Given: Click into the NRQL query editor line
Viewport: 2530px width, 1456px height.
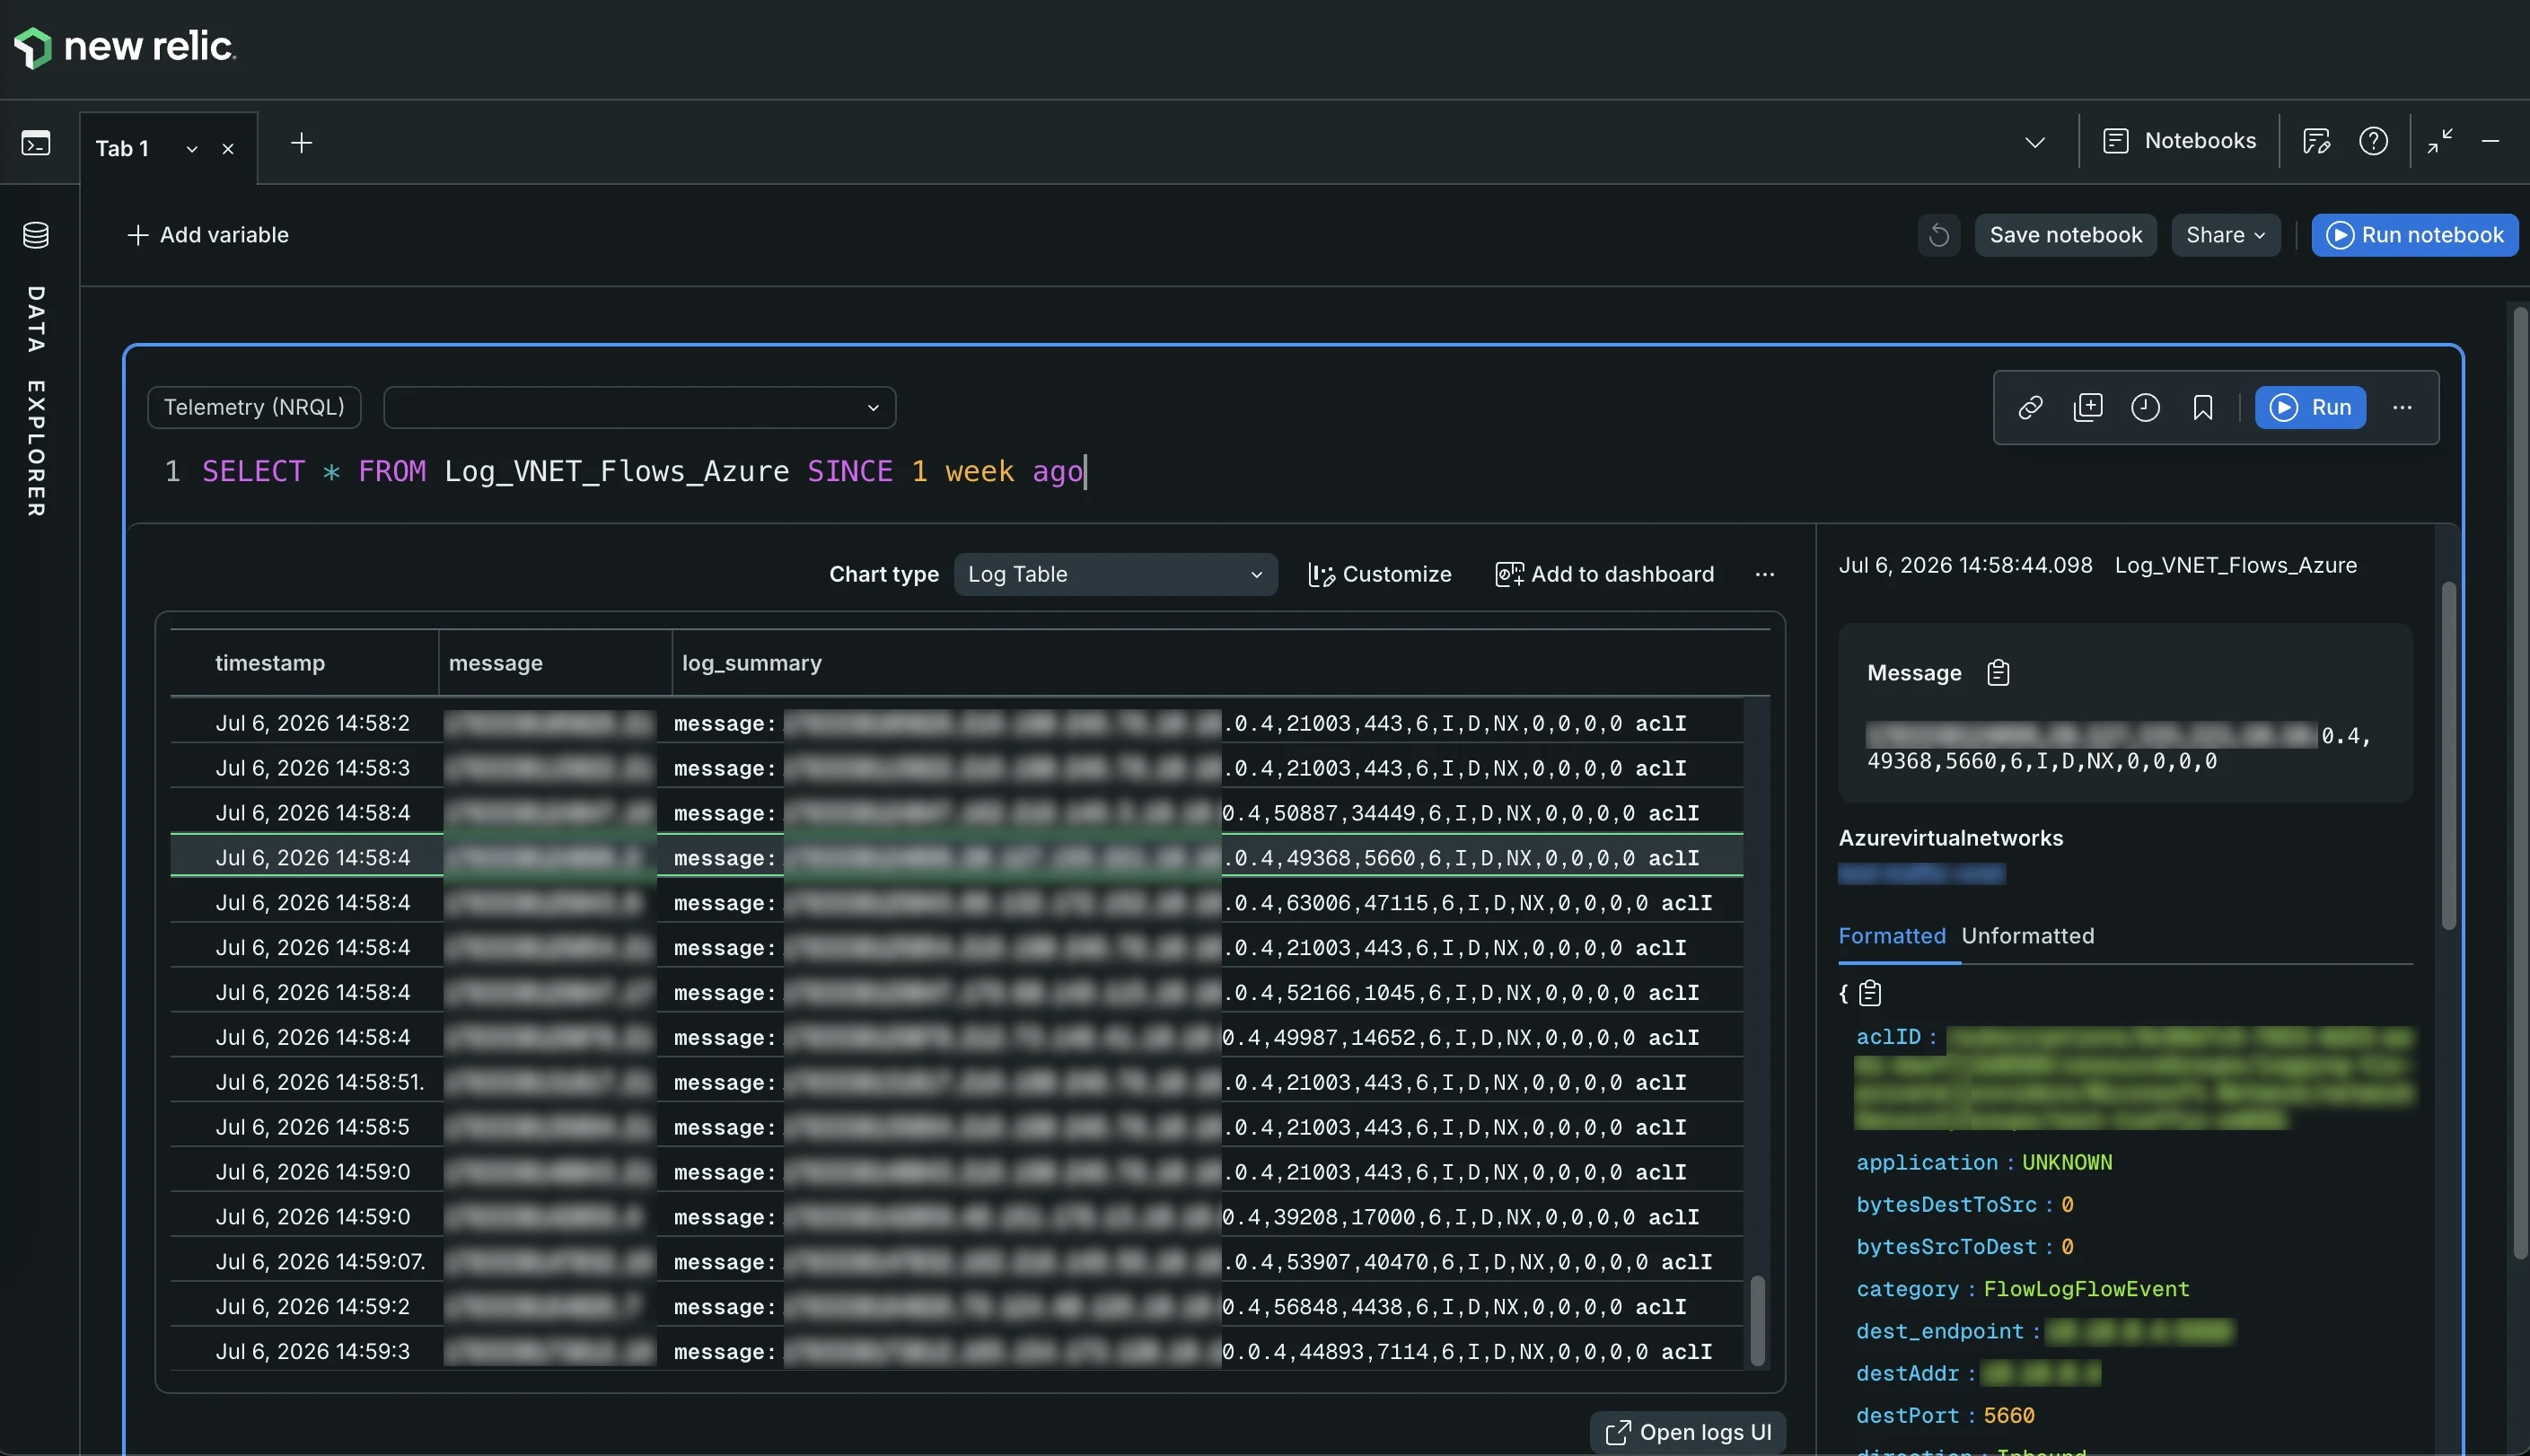Looking at the screenshot, I should [x=644, y=471].
